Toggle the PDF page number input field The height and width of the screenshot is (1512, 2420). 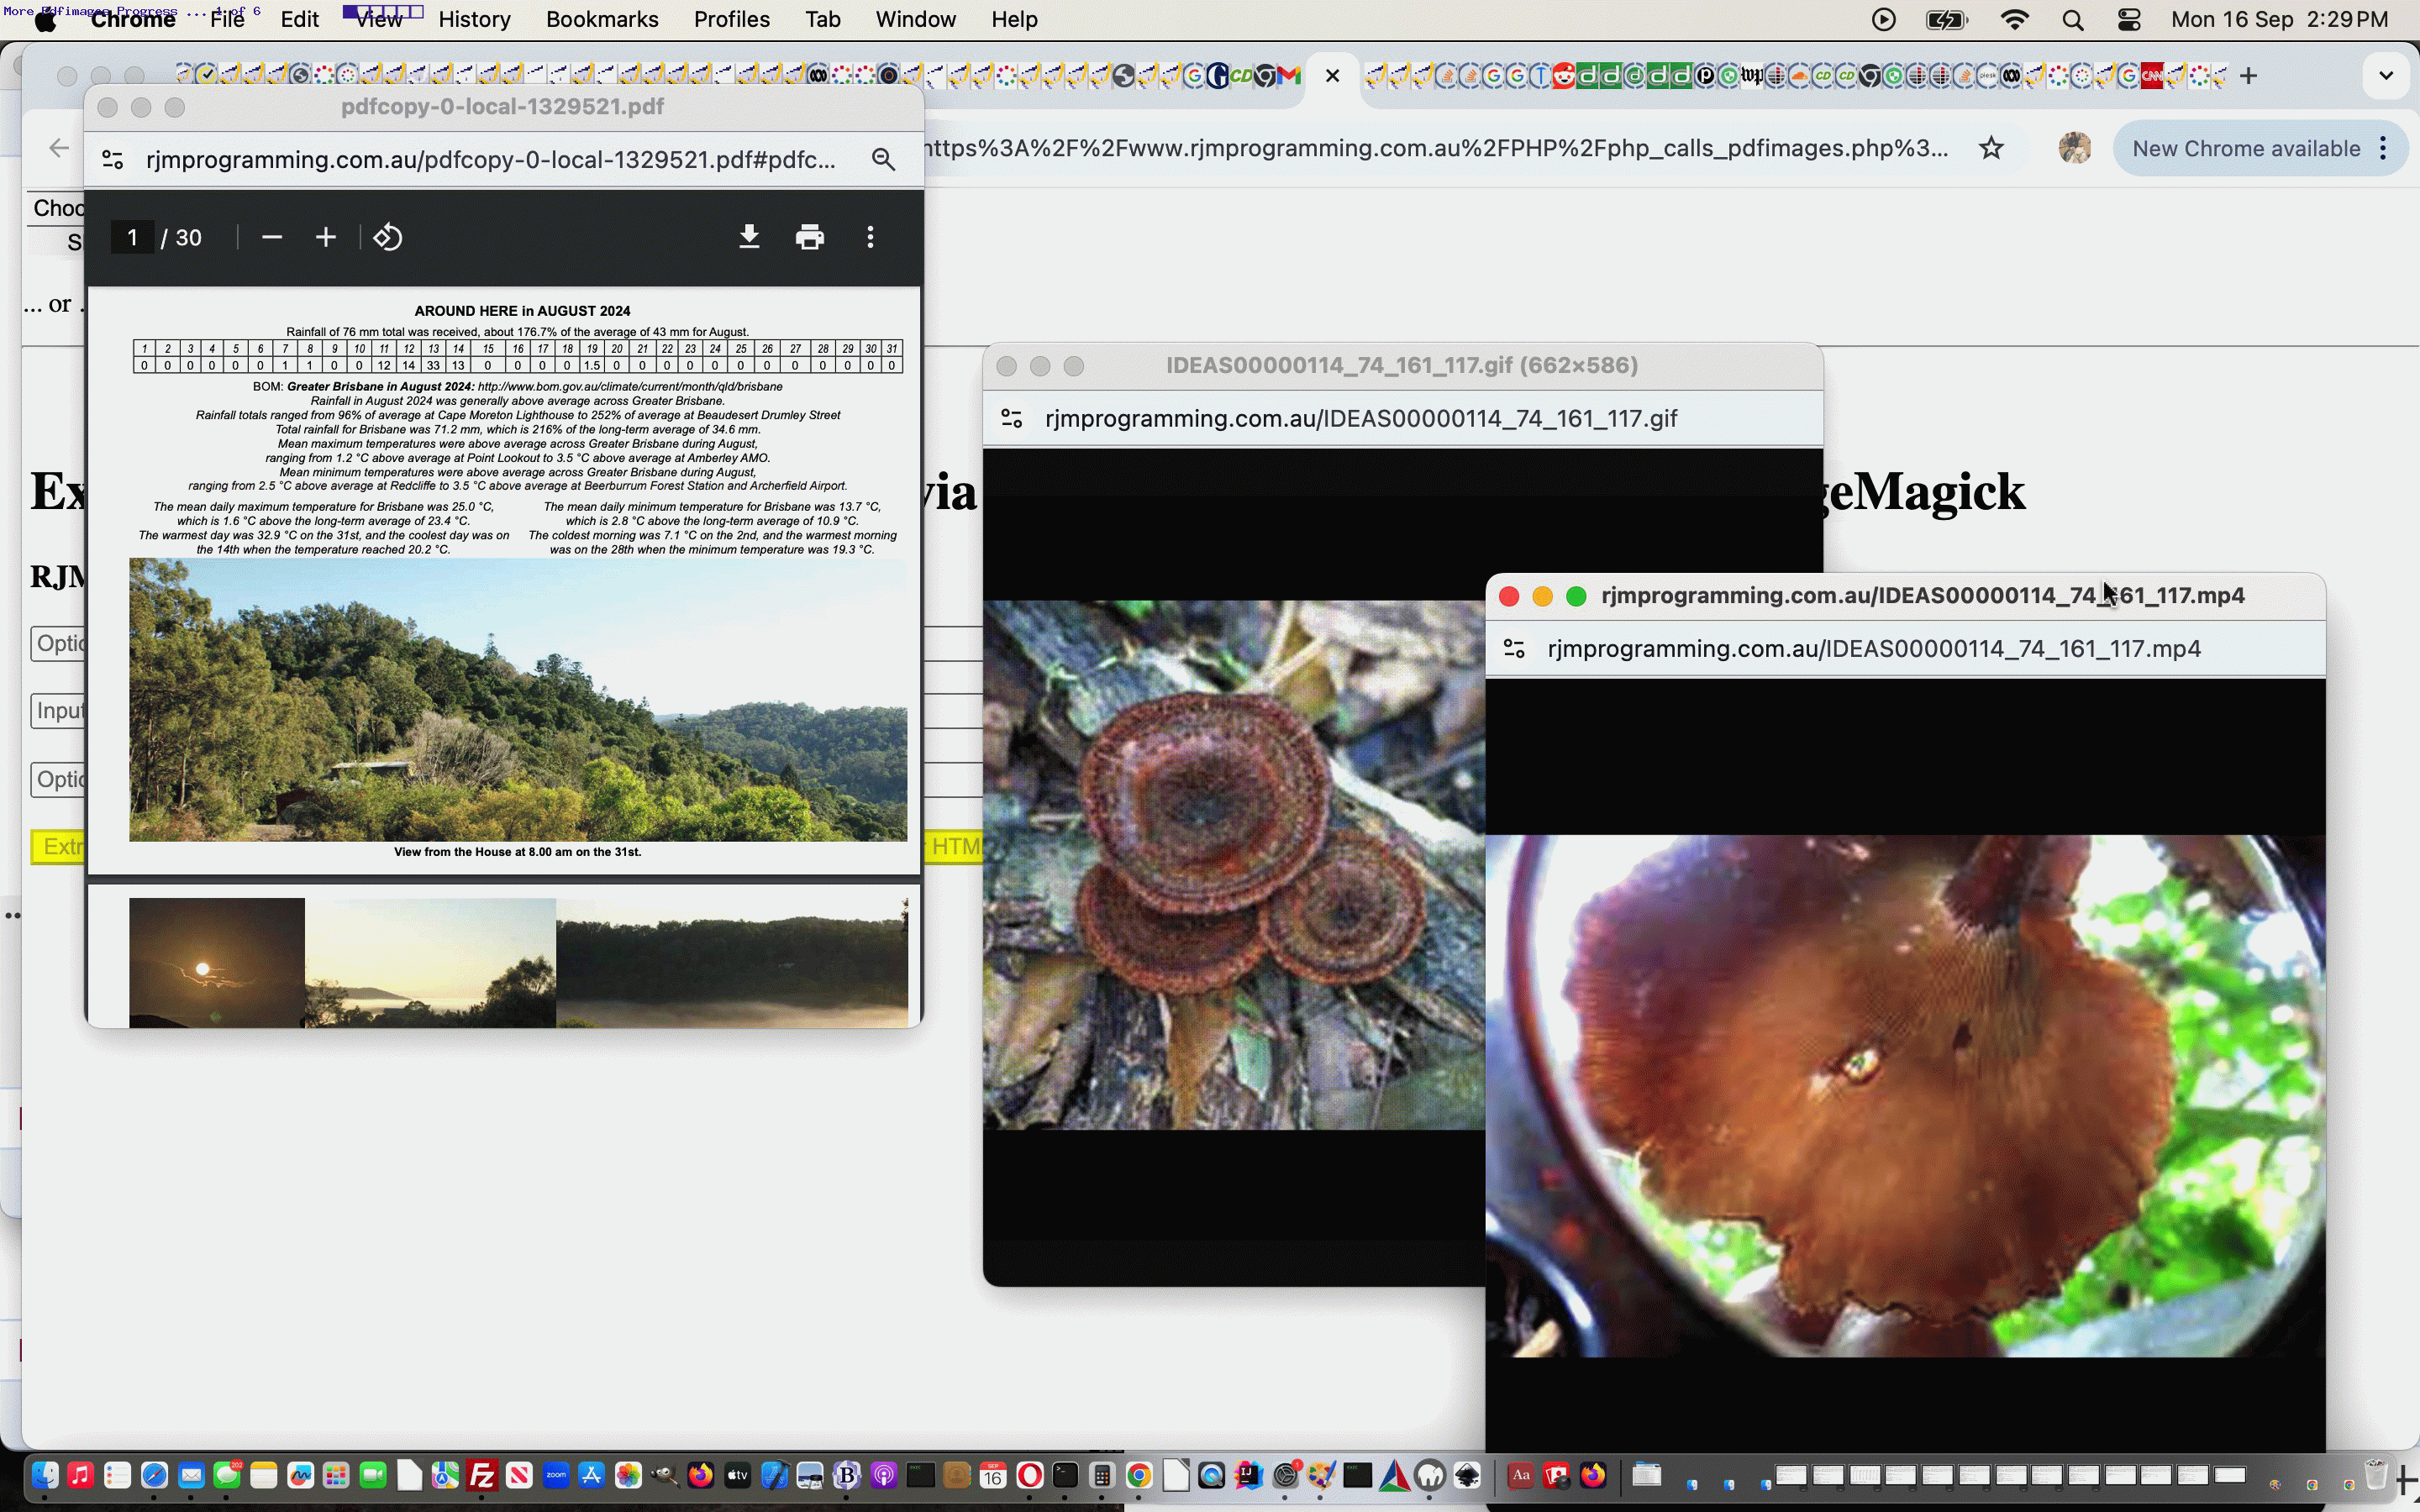(x=134, y=235)
